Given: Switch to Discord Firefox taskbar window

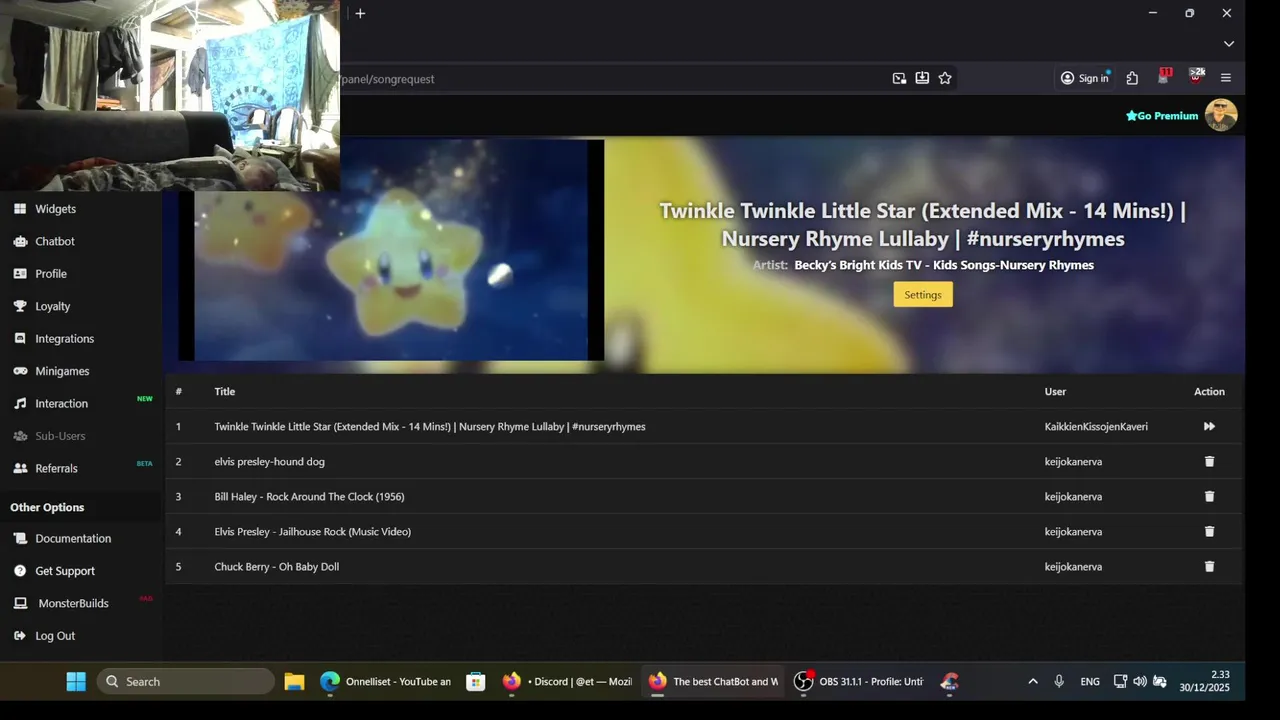Looking at the screenshot, I should click(567, 681).
